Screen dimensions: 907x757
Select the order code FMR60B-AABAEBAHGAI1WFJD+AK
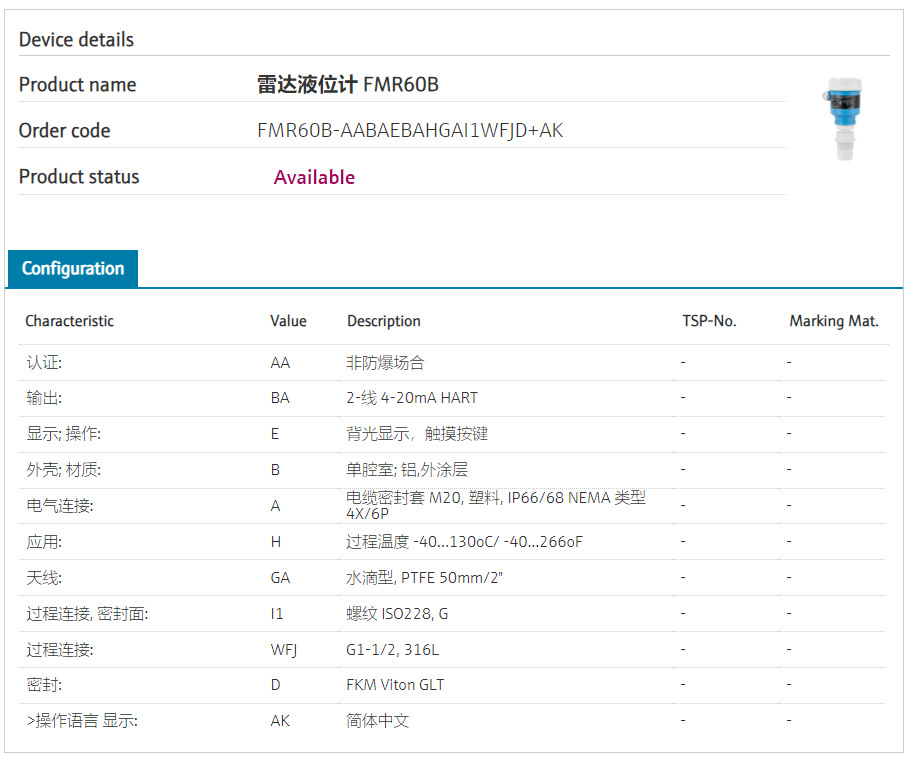pos(410,131)
